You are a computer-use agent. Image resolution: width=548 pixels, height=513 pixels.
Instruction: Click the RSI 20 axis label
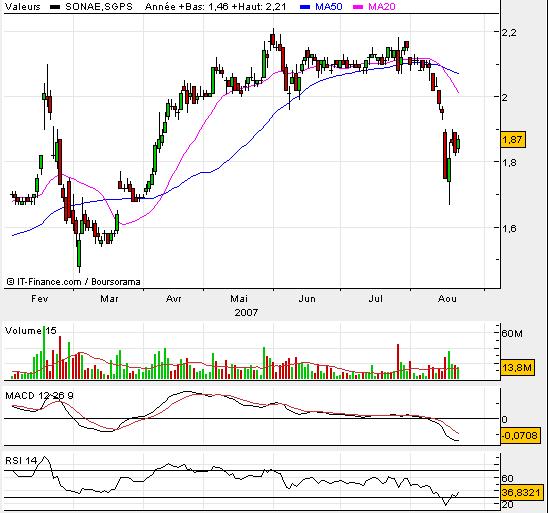point(507,504)
